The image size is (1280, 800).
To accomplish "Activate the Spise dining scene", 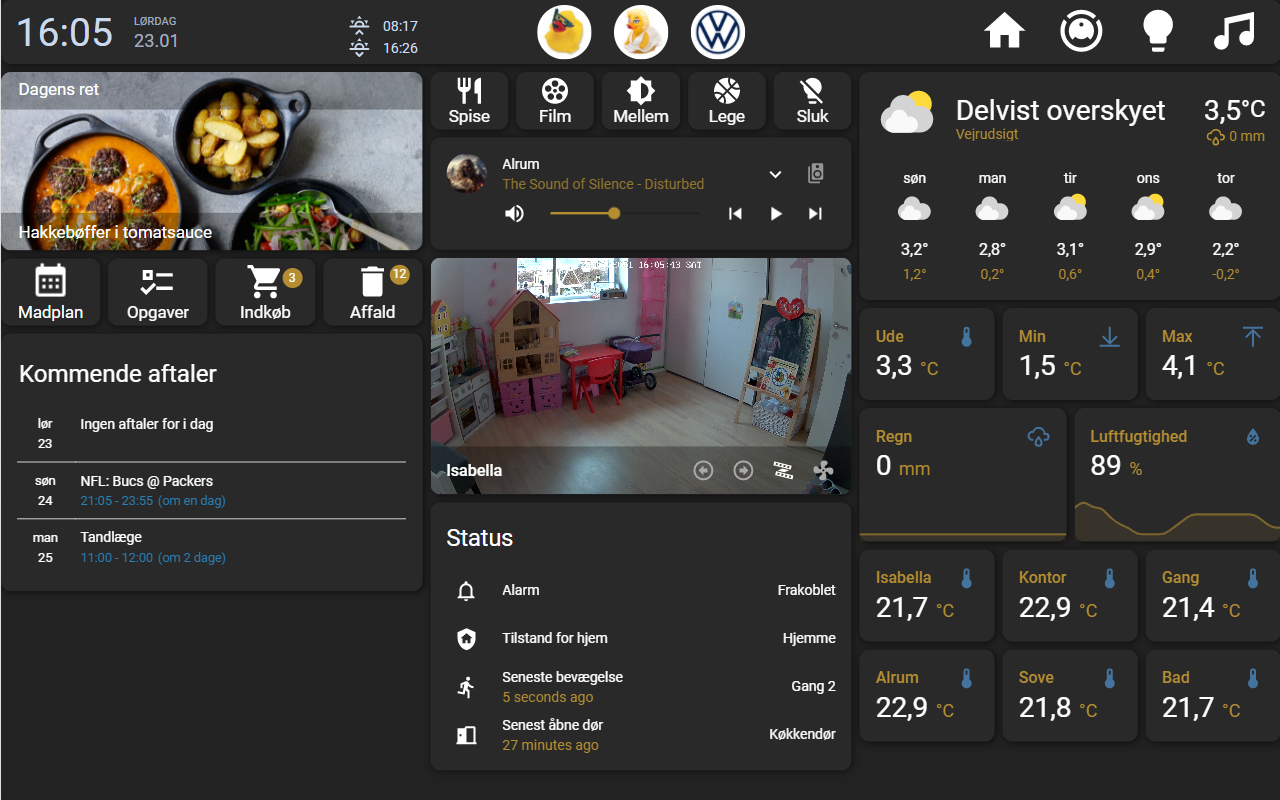I will point(469,101).
